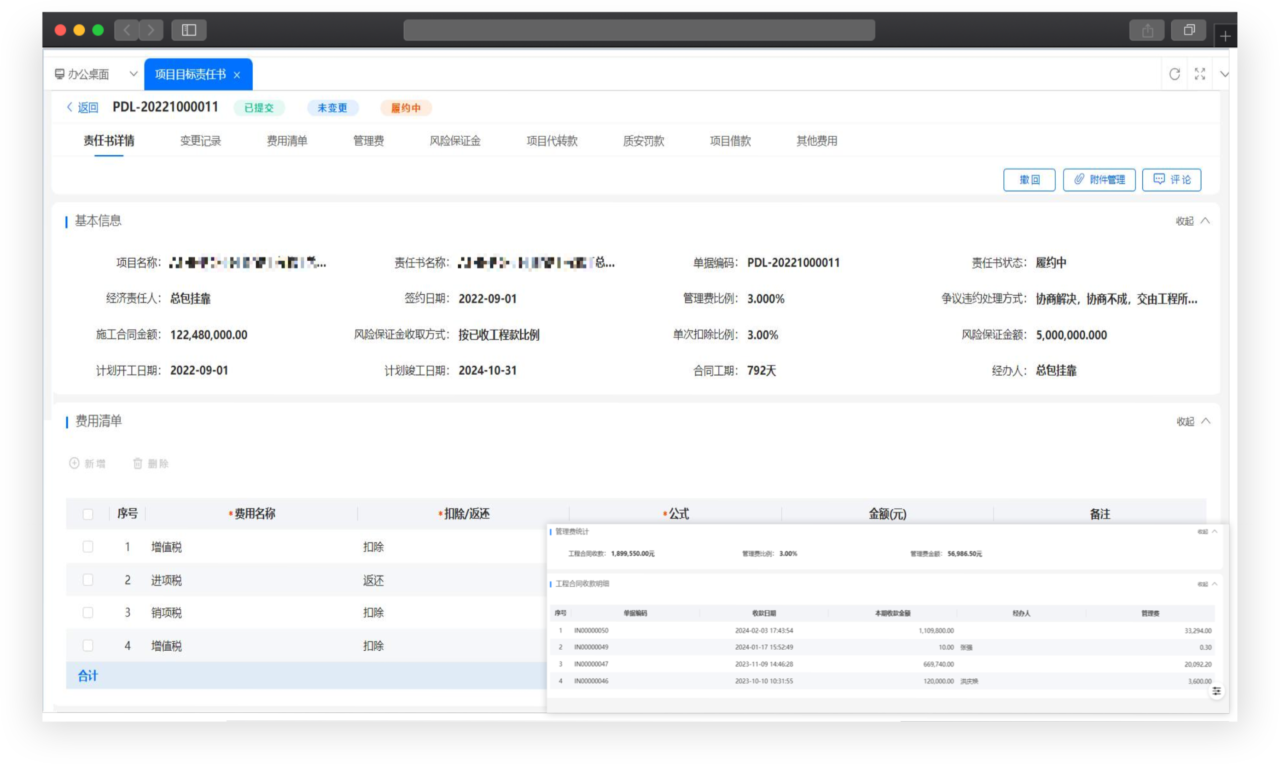The image size is (1280, 764).
Task: Click the 合计 total row label
Action: 88,676
